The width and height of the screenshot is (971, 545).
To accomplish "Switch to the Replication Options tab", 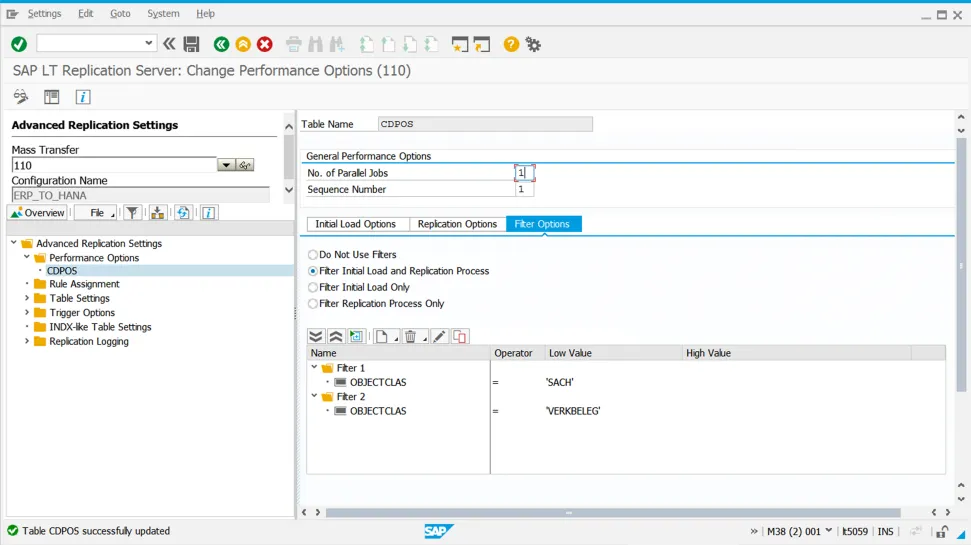I will point(457,224).
